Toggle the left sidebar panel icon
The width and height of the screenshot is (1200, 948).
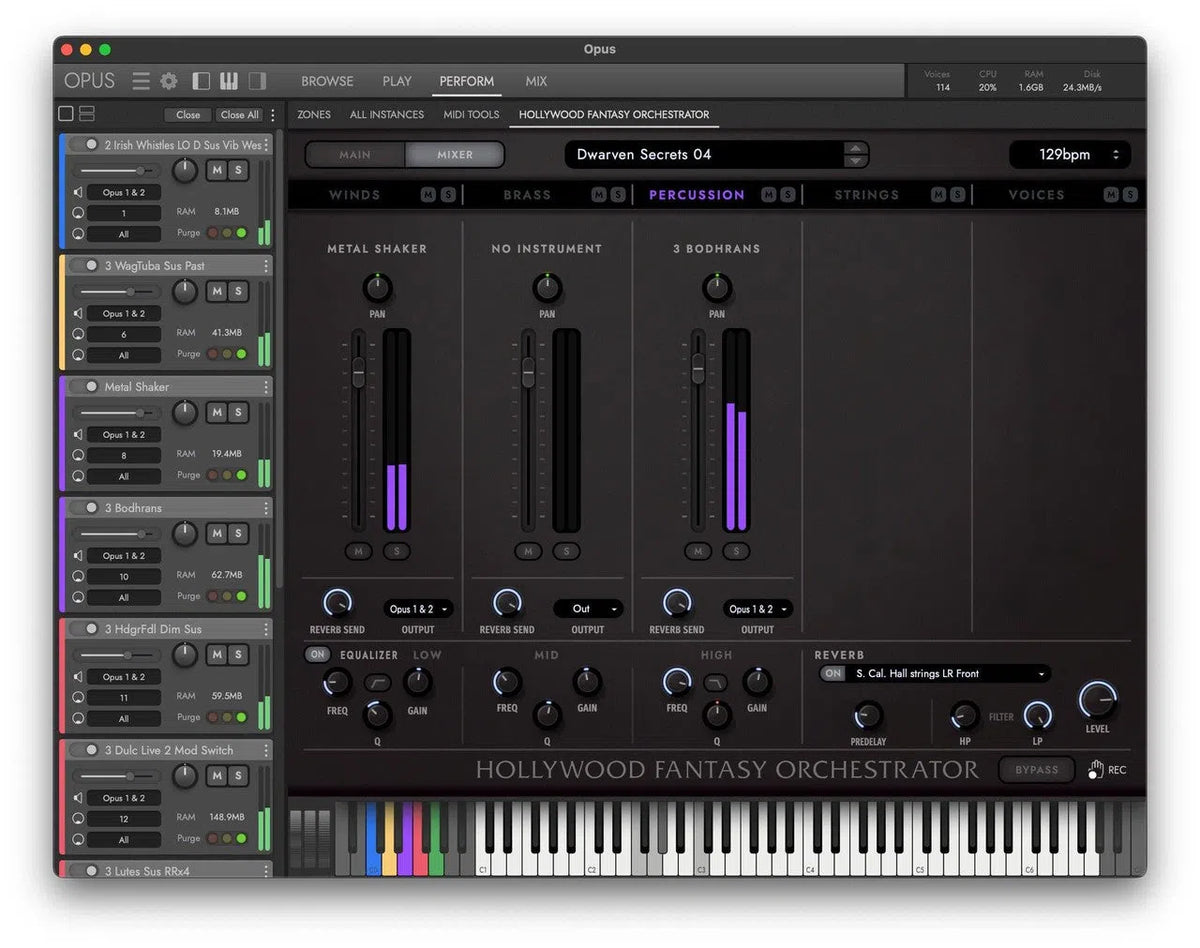click(x=201, y=81)
